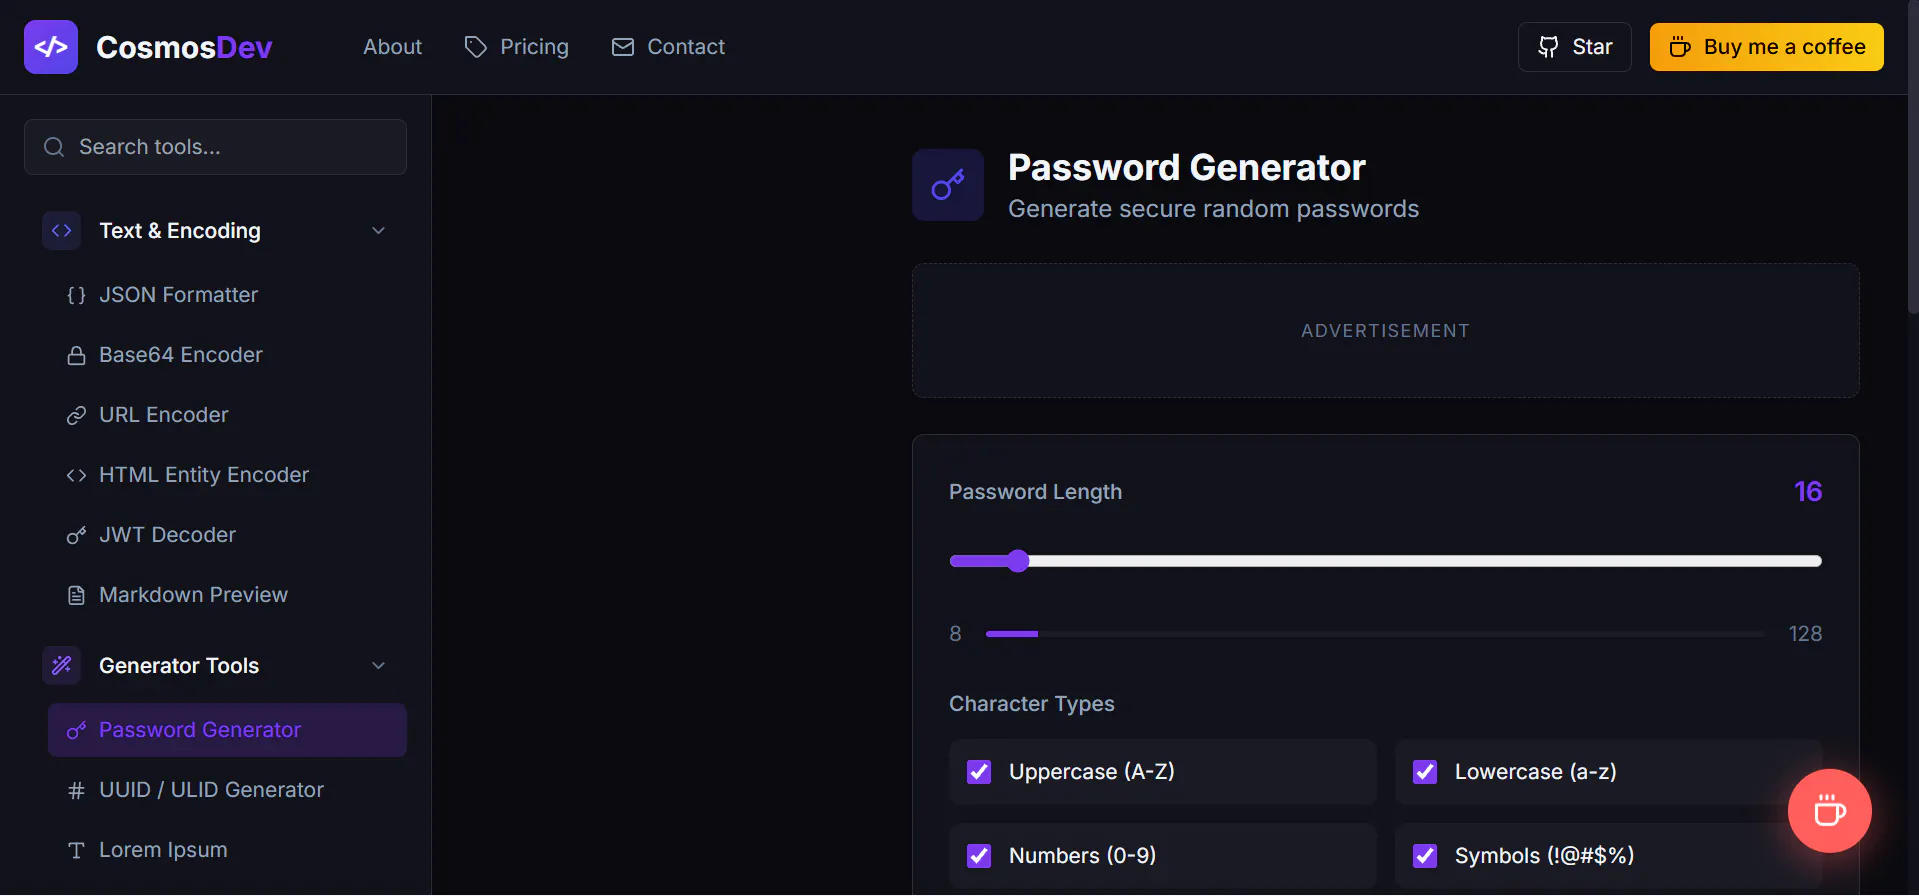The width and height of the screenshot is (1919, 896).
Task: Click the key icon beside Password Generator title
Action: click(x=948, y=185)
